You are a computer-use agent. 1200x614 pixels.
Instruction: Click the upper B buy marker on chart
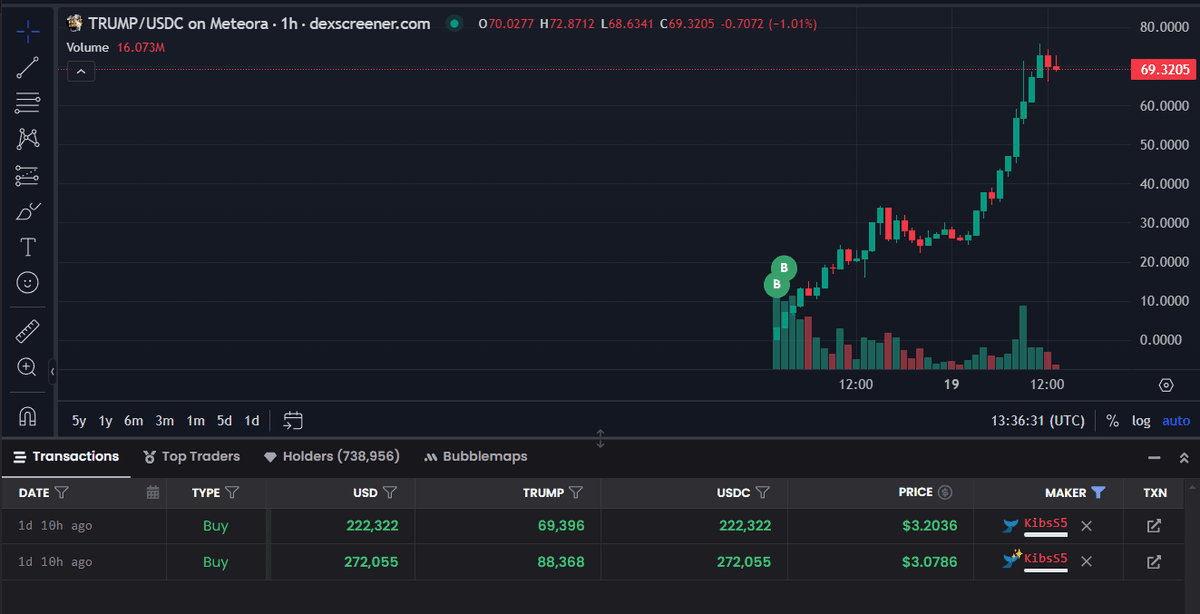point(785,268)
